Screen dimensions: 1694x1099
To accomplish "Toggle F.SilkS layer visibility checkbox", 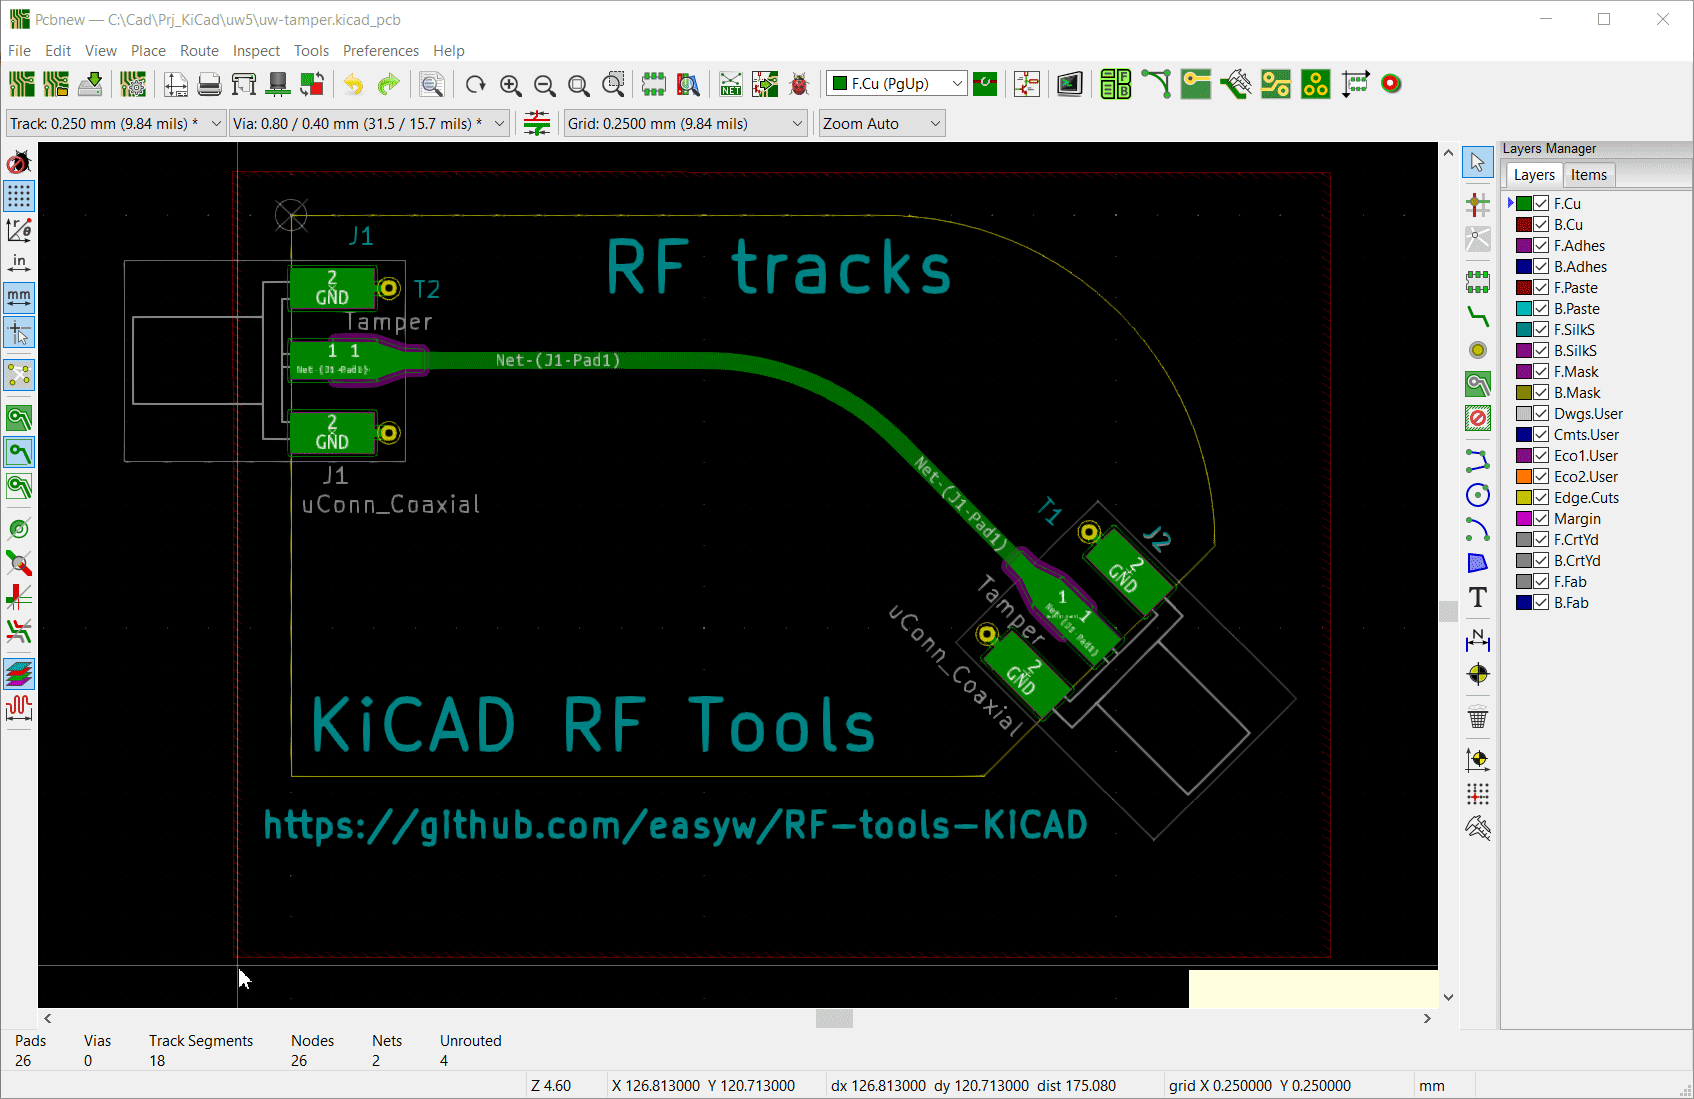I will coord(1541,330).
